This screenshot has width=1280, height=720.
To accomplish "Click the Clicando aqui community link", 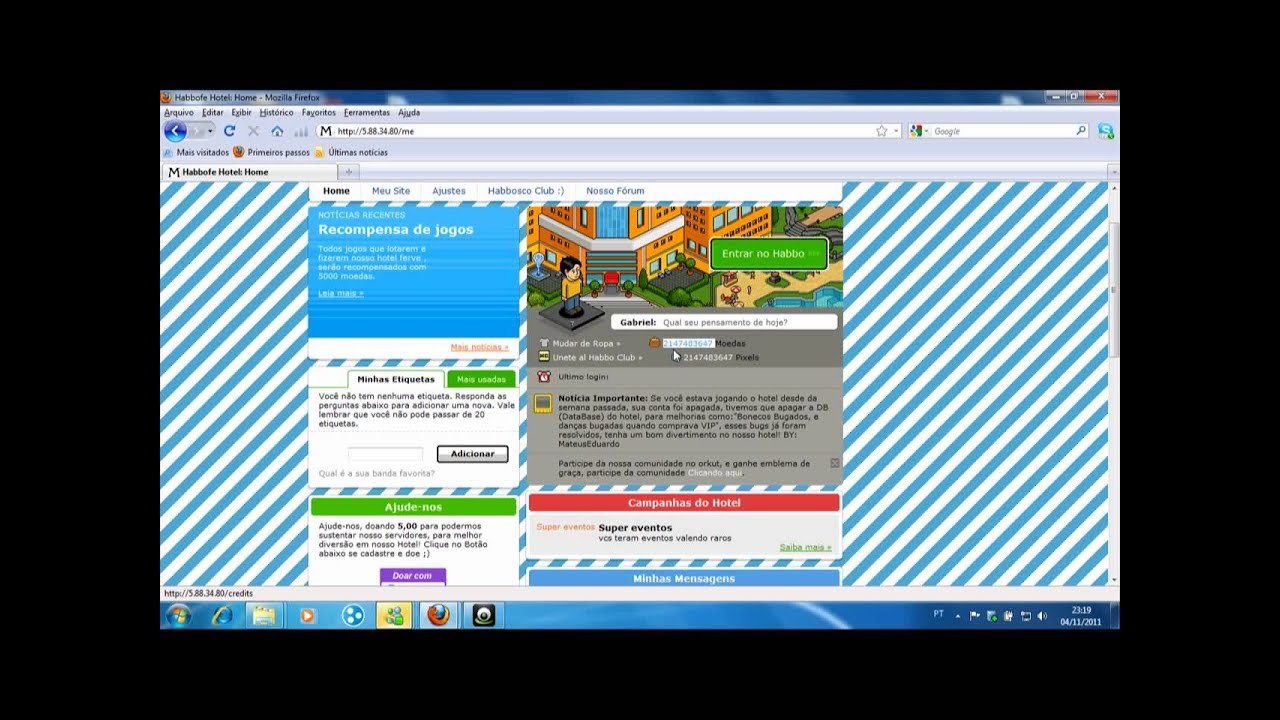I will 715,472.
